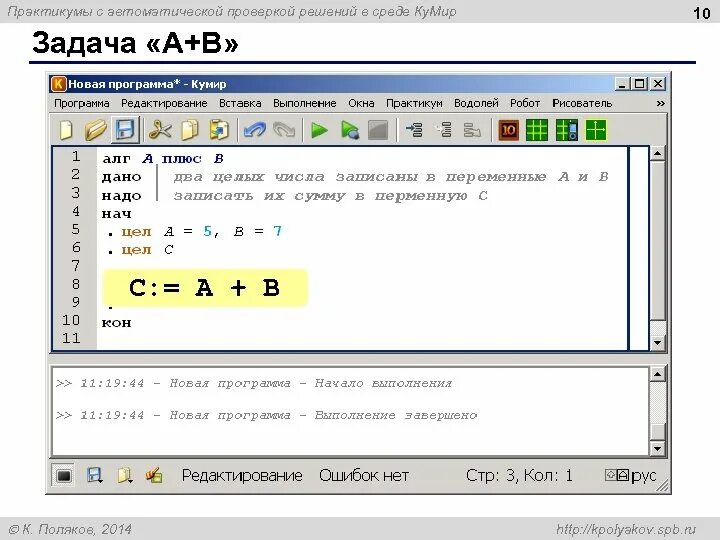Open the Выполнение menu
720x540 pixels.
pyautogui.click(x=304, y=103)
